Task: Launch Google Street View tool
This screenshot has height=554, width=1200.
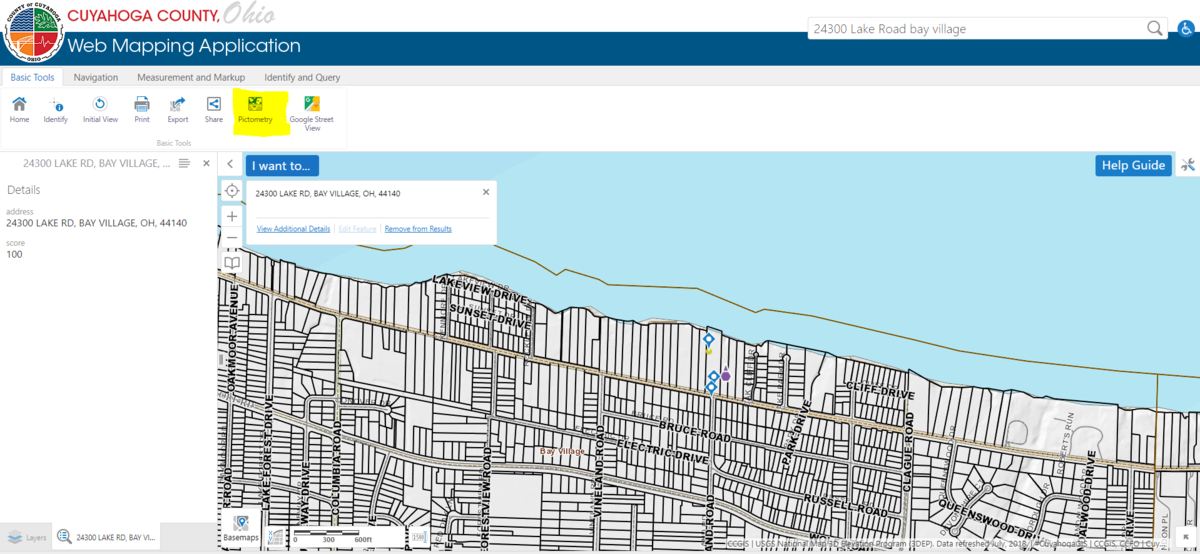Action: pos(312,114)
